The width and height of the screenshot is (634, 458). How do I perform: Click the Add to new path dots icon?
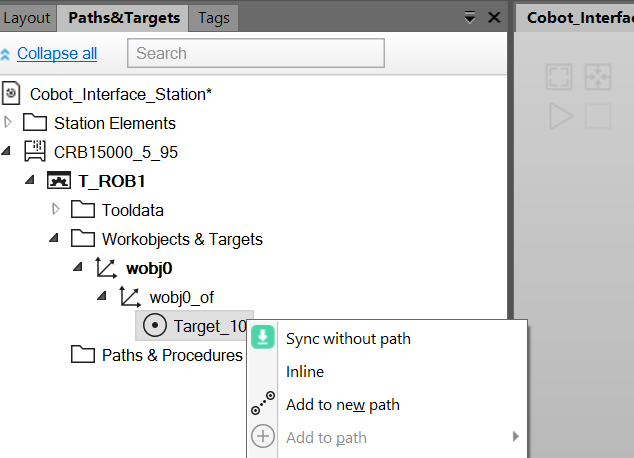(263, 403)
